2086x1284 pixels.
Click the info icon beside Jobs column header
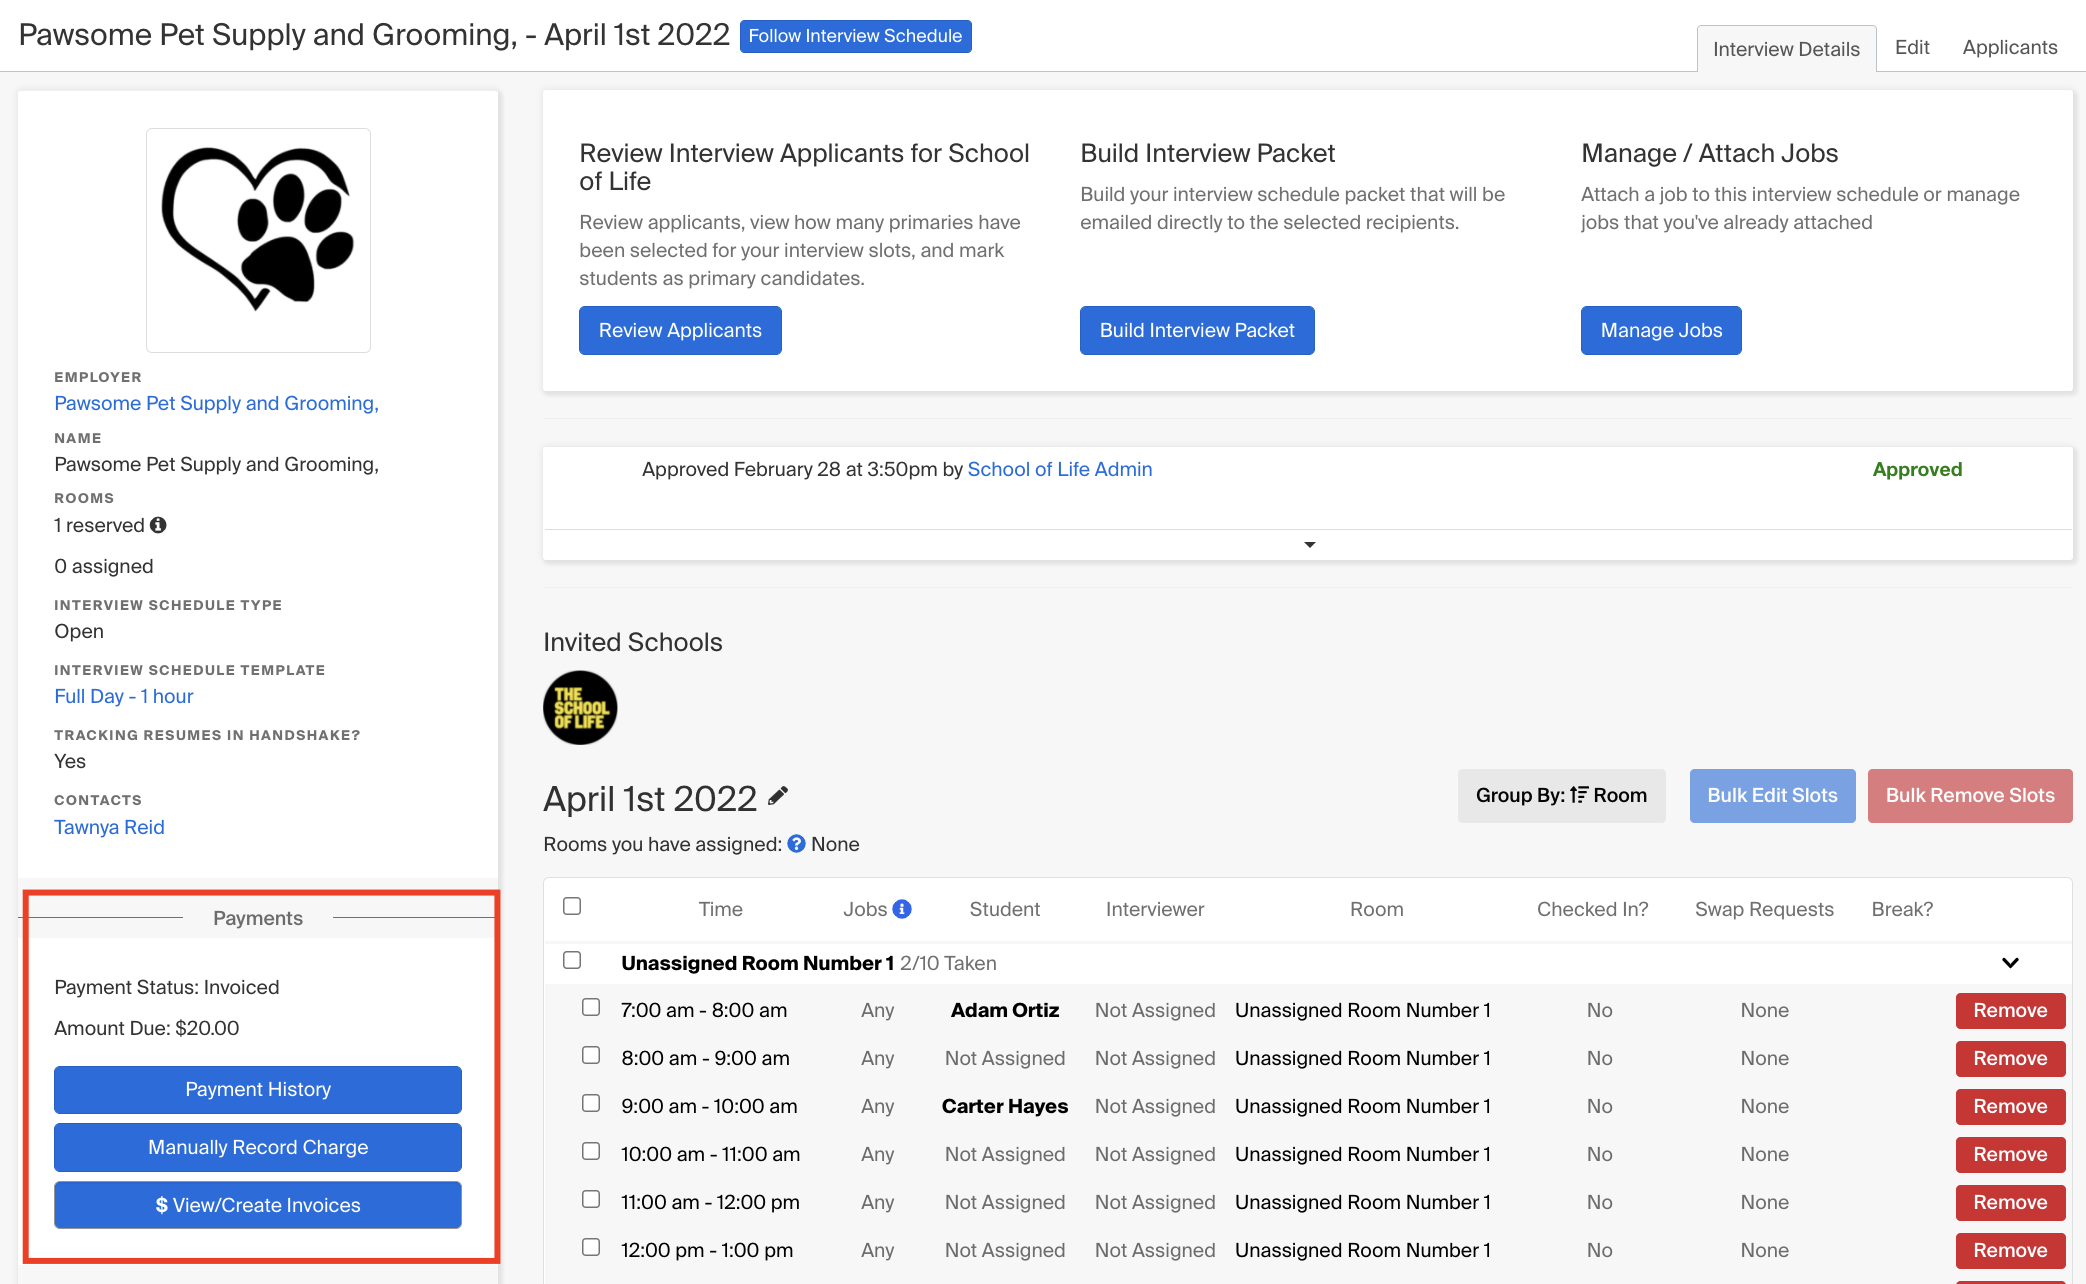[x=902, y=909]
